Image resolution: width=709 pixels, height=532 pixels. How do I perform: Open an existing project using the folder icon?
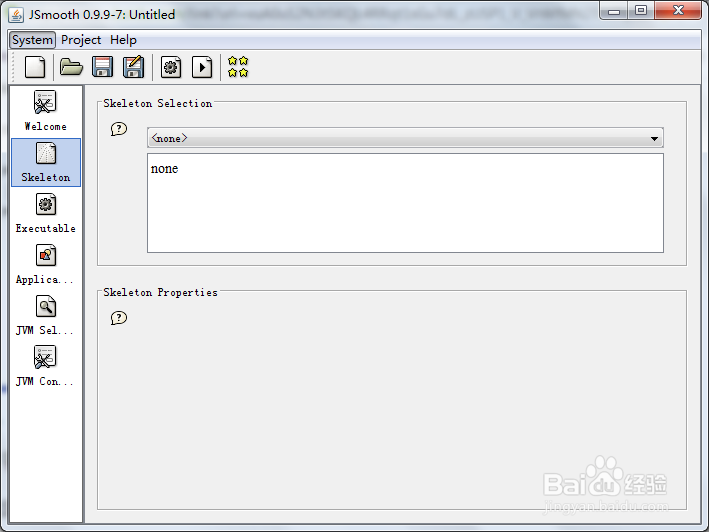pyautogui.click(x=71, y=67)
